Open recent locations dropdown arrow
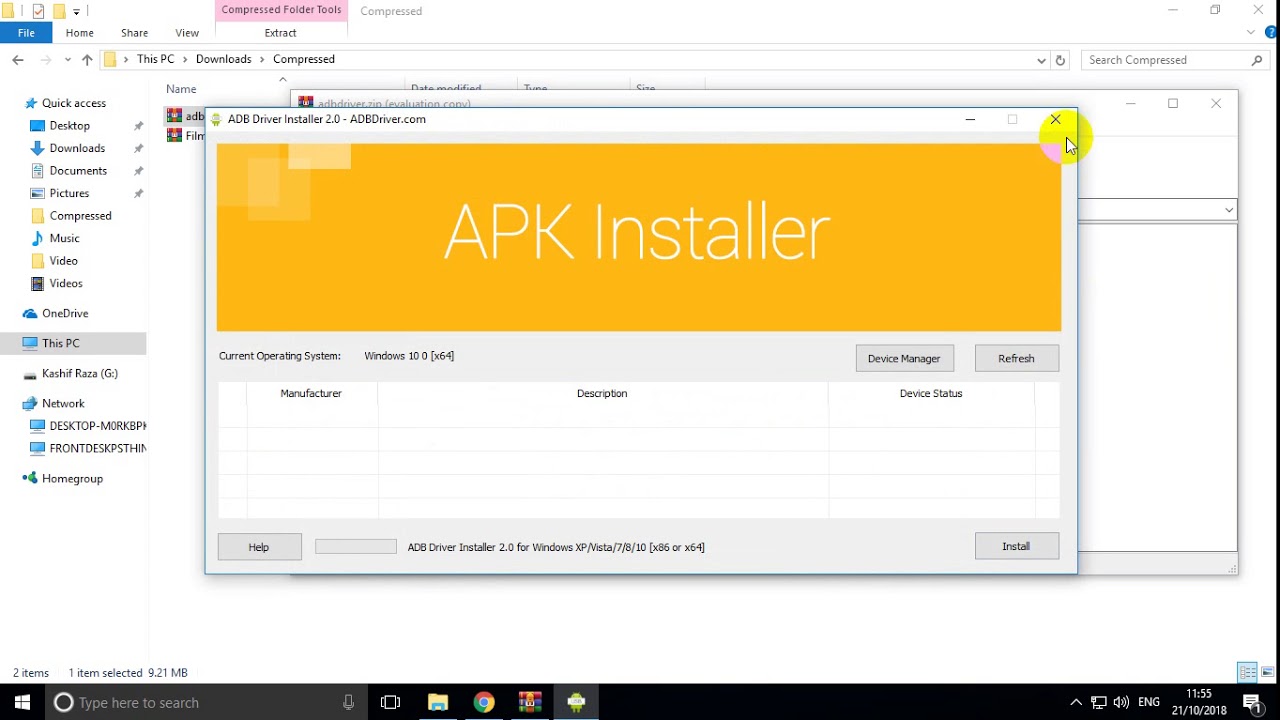The height and width of the screenshot is (720, 1280). point(68,60)
